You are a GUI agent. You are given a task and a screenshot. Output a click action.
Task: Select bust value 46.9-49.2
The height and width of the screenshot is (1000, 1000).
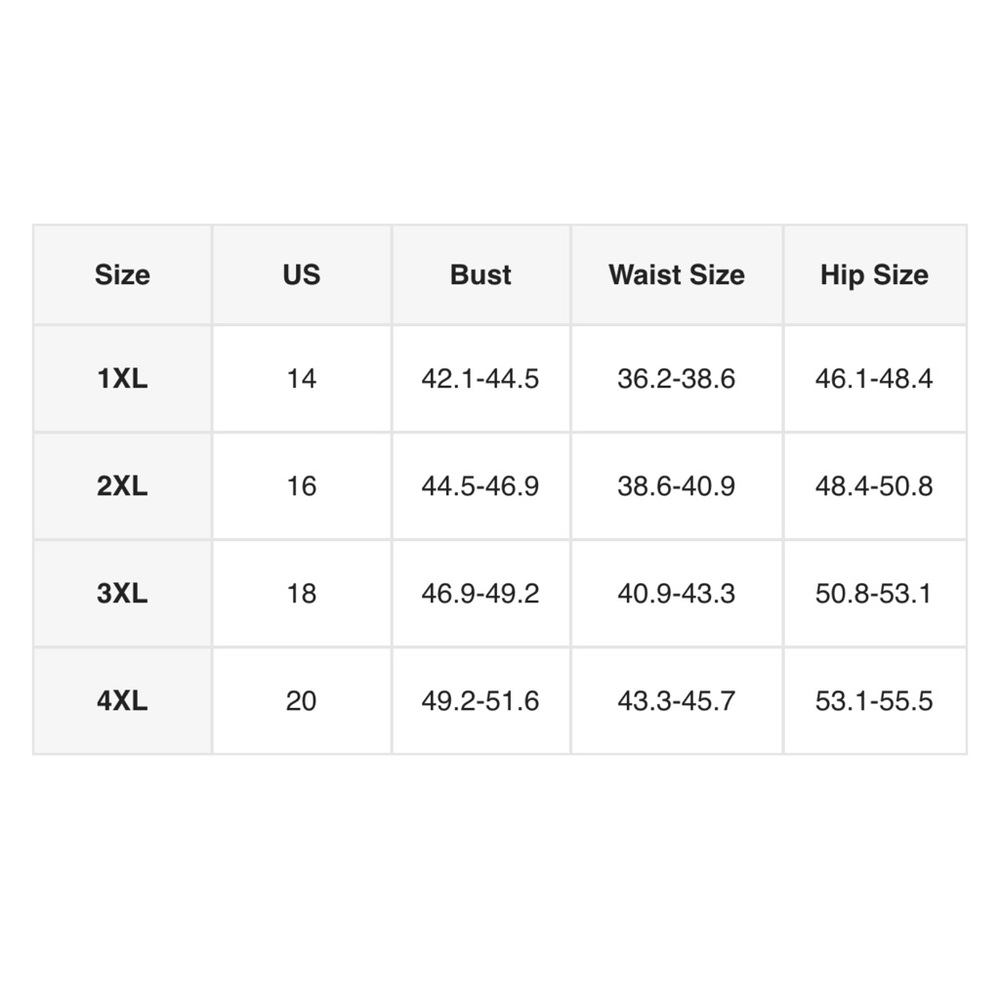point(481,594)
